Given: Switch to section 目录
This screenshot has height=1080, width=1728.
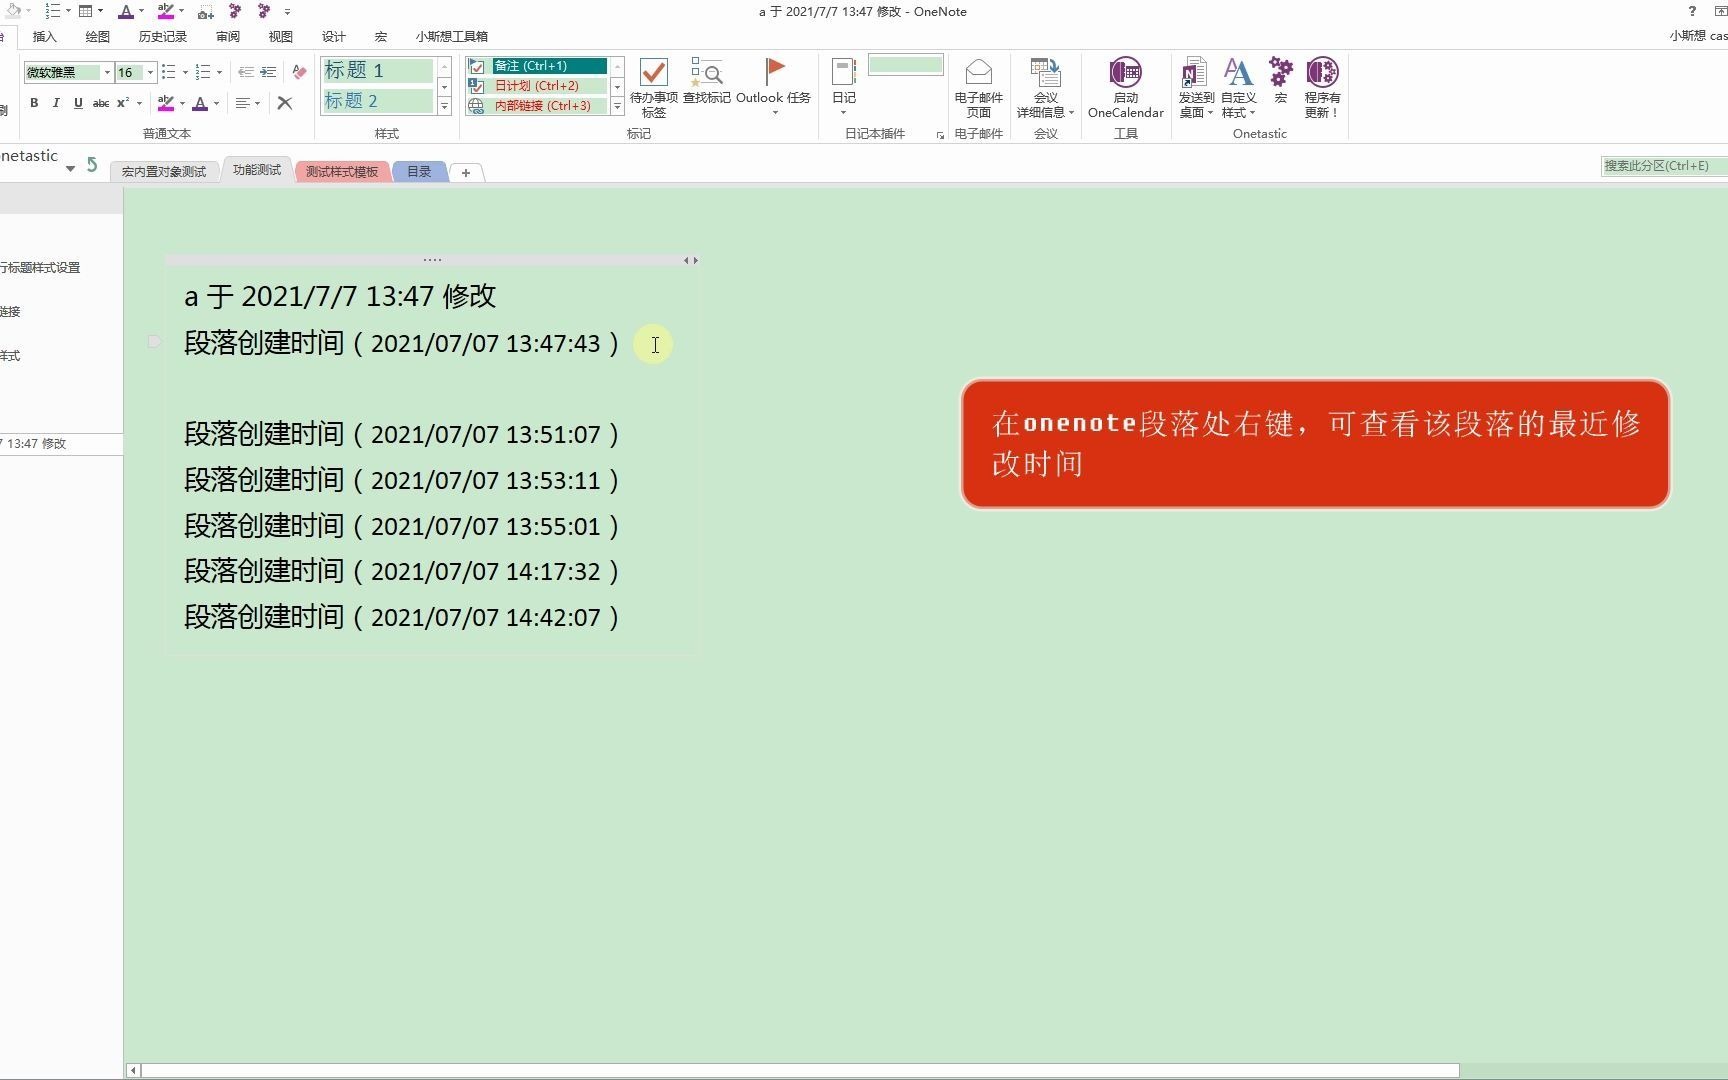Looking at the screenshot, I should pos(419,172).
